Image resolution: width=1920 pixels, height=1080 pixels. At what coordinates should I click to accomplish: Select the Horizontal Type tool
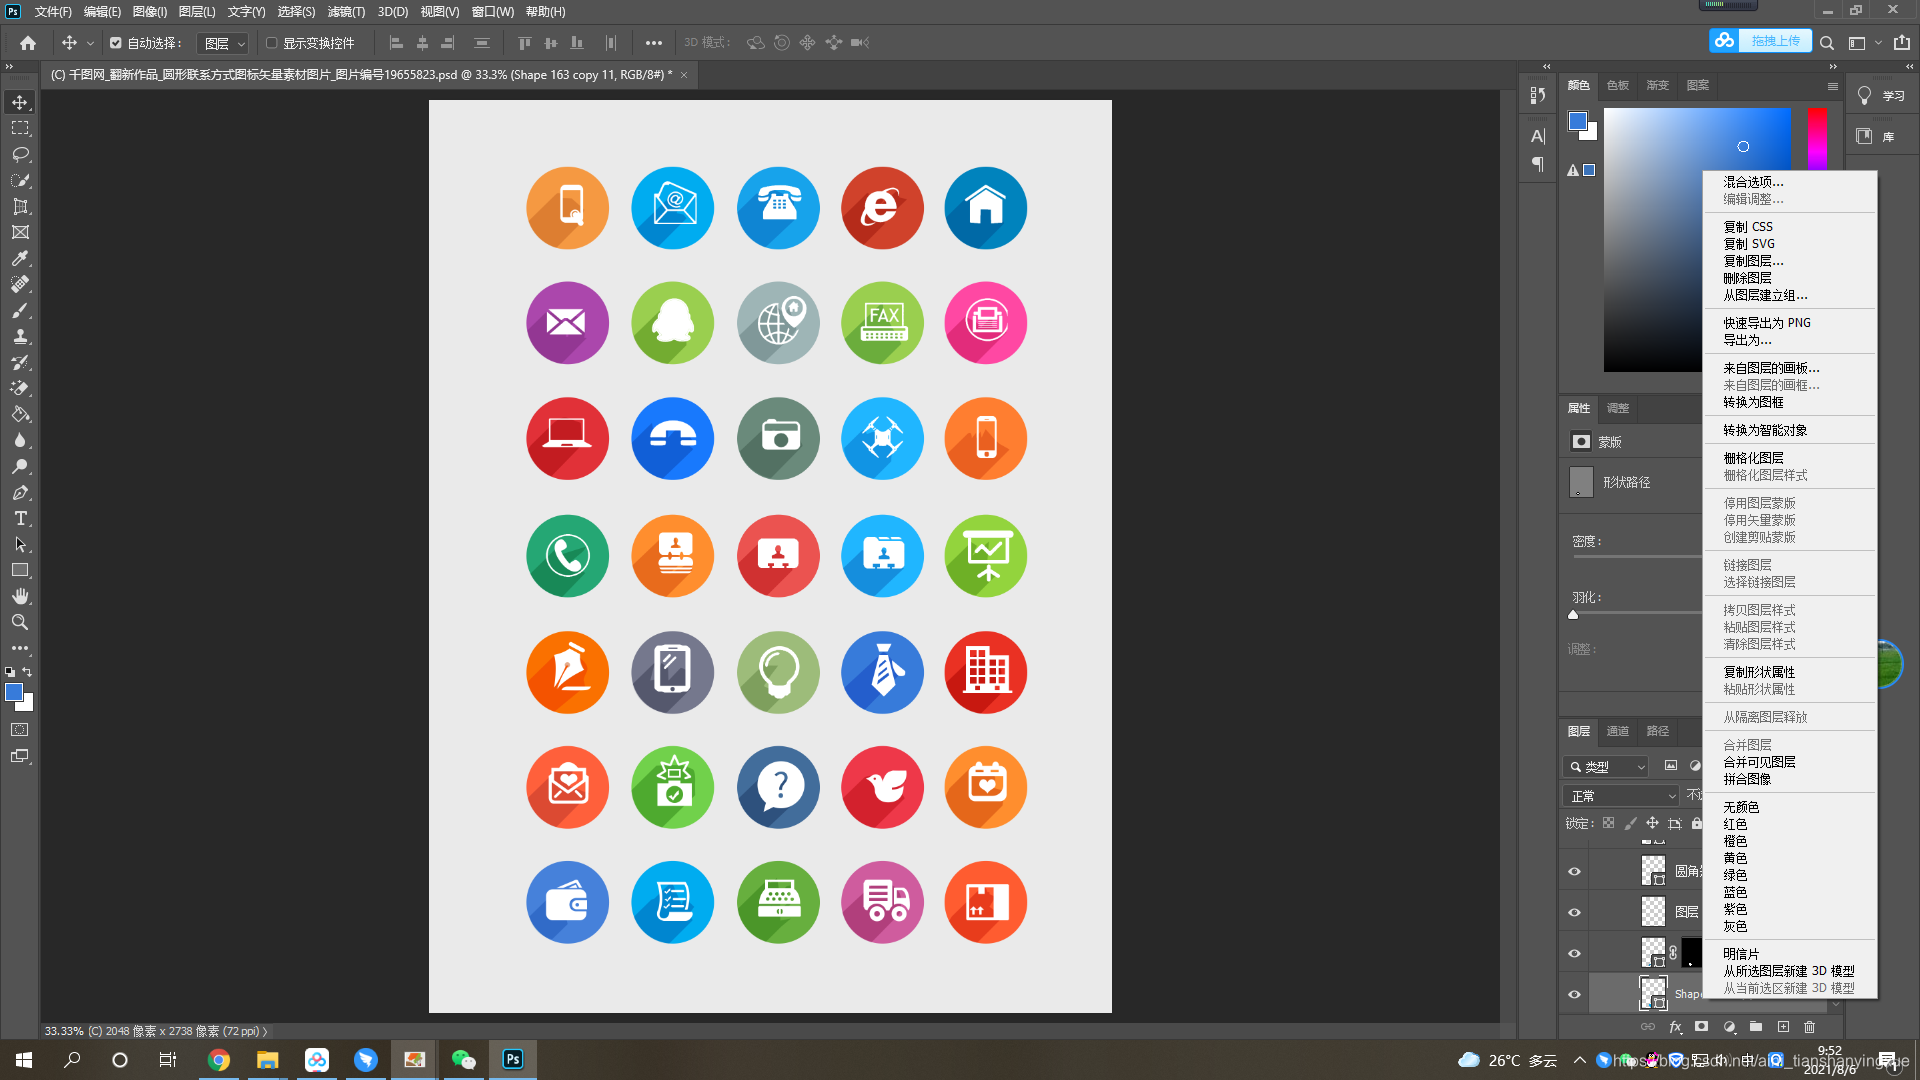(20, 518)
